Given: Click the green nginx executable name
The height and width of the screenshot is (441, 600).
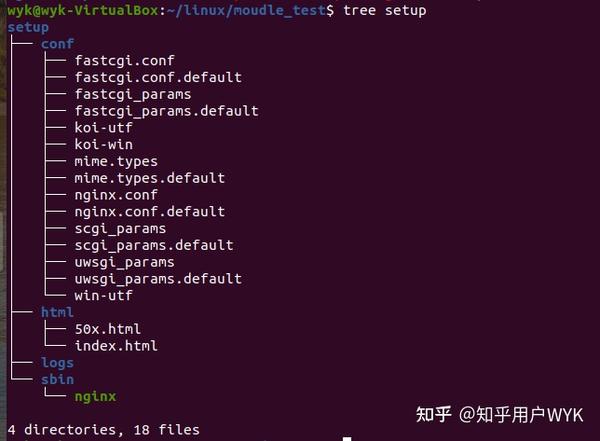Looking at the screenshot, I should [95, 397].
